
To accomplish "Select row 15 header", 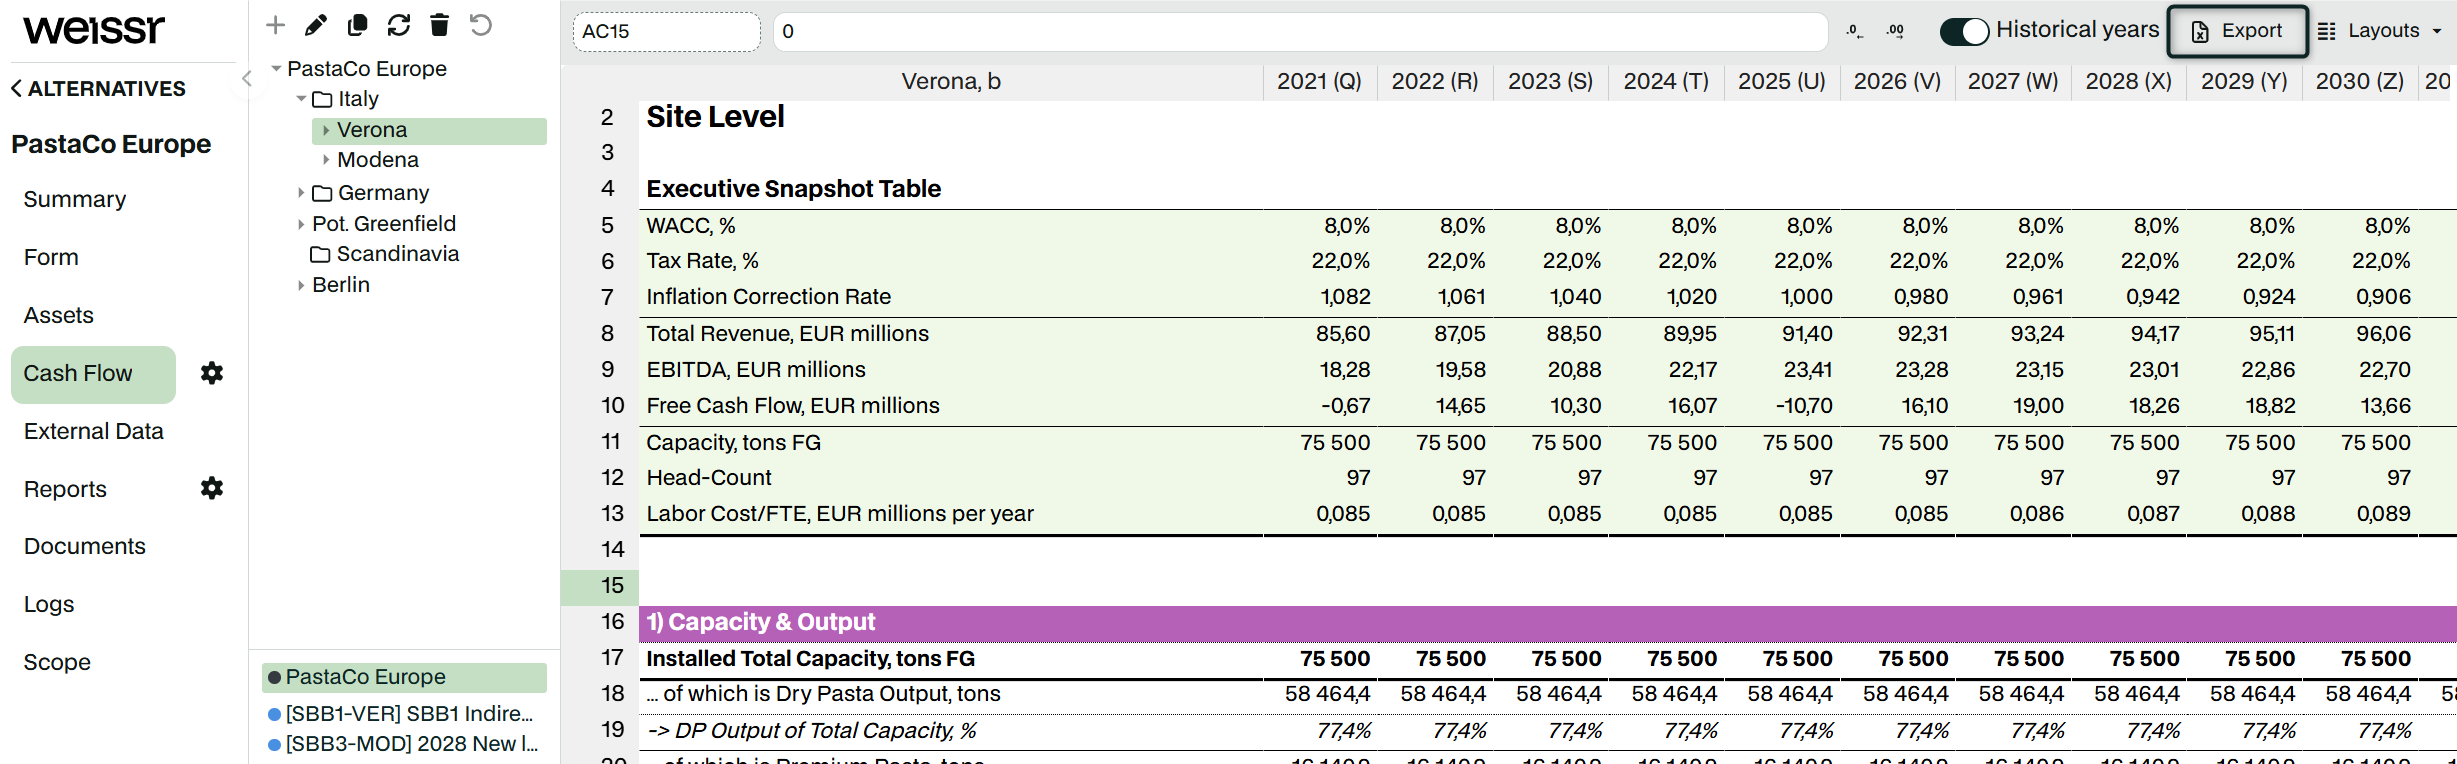I will tap(600, 586).
